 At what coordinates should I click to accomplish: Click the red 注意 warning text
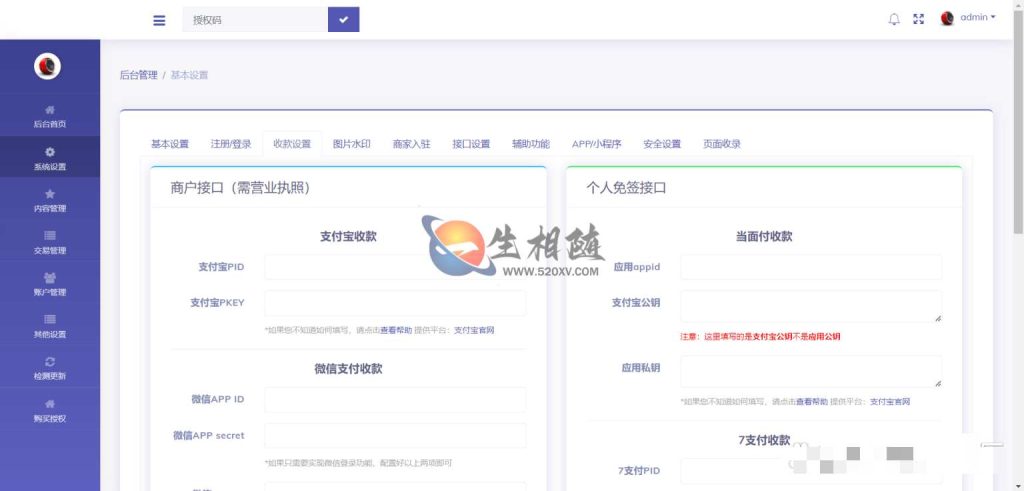pos(760,337)
